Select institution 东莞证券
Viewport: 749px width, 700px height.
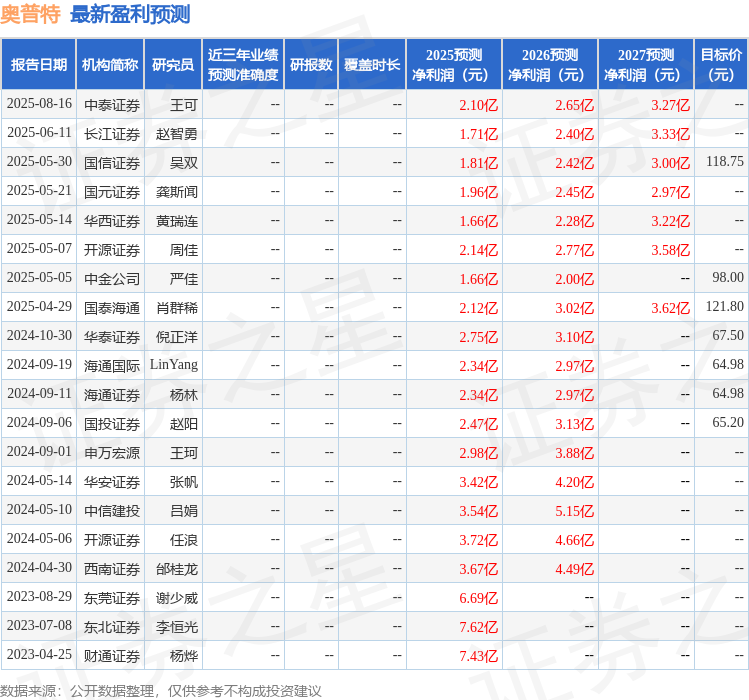pos(112,598)
